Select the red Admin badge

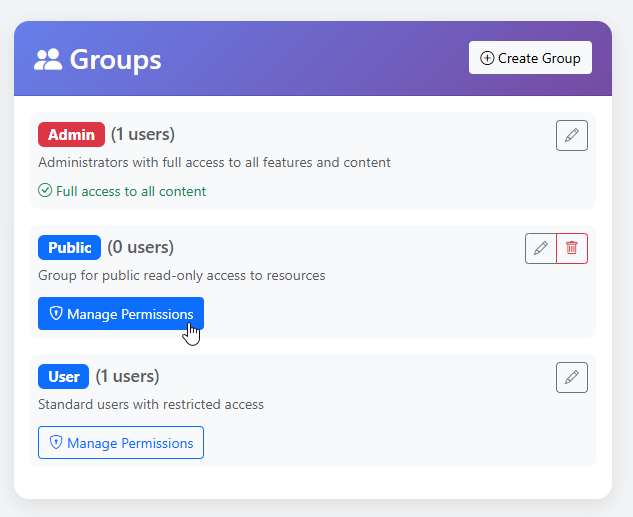tap(71, 134)
